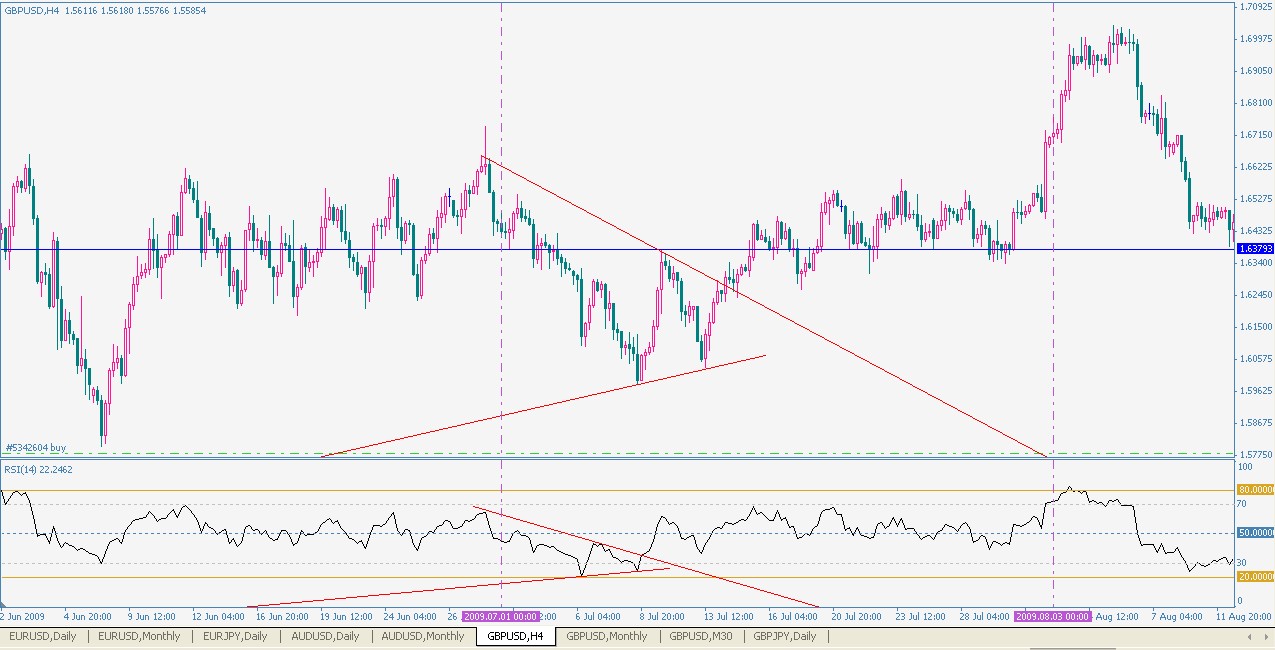Switch to the GBPUSD,Monthly tab
The height and width of the screenshot is (650, 1275).
coord(606,636)
